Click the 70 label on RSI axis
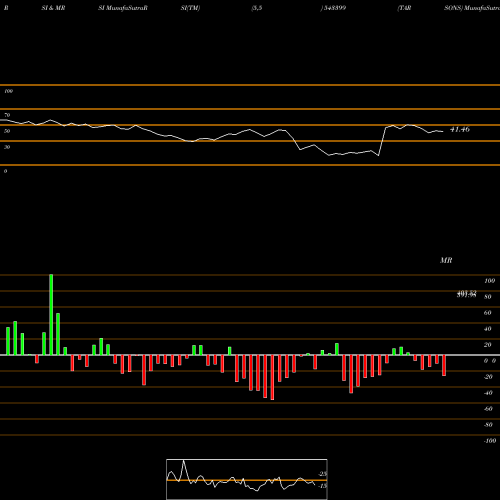 point(7,115)
